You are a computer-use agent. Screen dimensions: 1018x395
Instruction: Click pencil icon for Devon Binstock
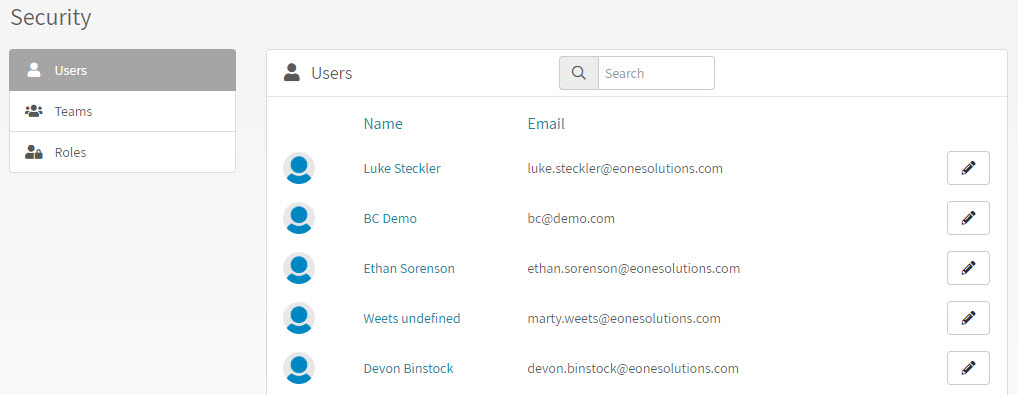[x=968, y=368]
